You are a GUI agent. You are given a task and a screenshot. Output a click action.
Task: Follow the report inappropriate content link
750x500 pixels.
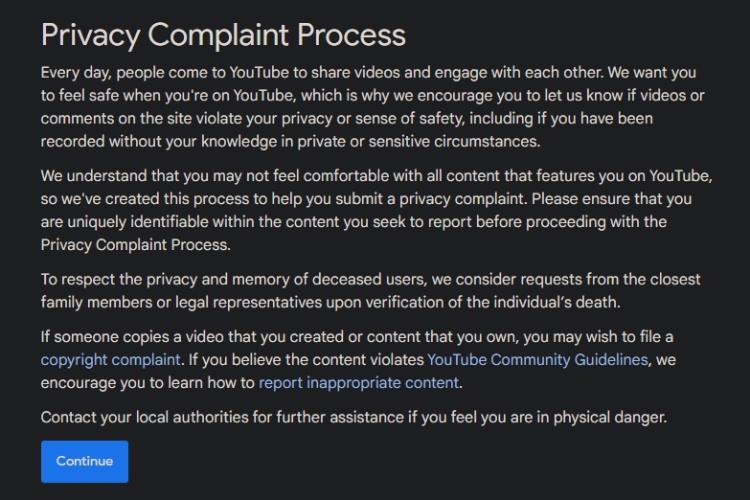coord(359,383)
